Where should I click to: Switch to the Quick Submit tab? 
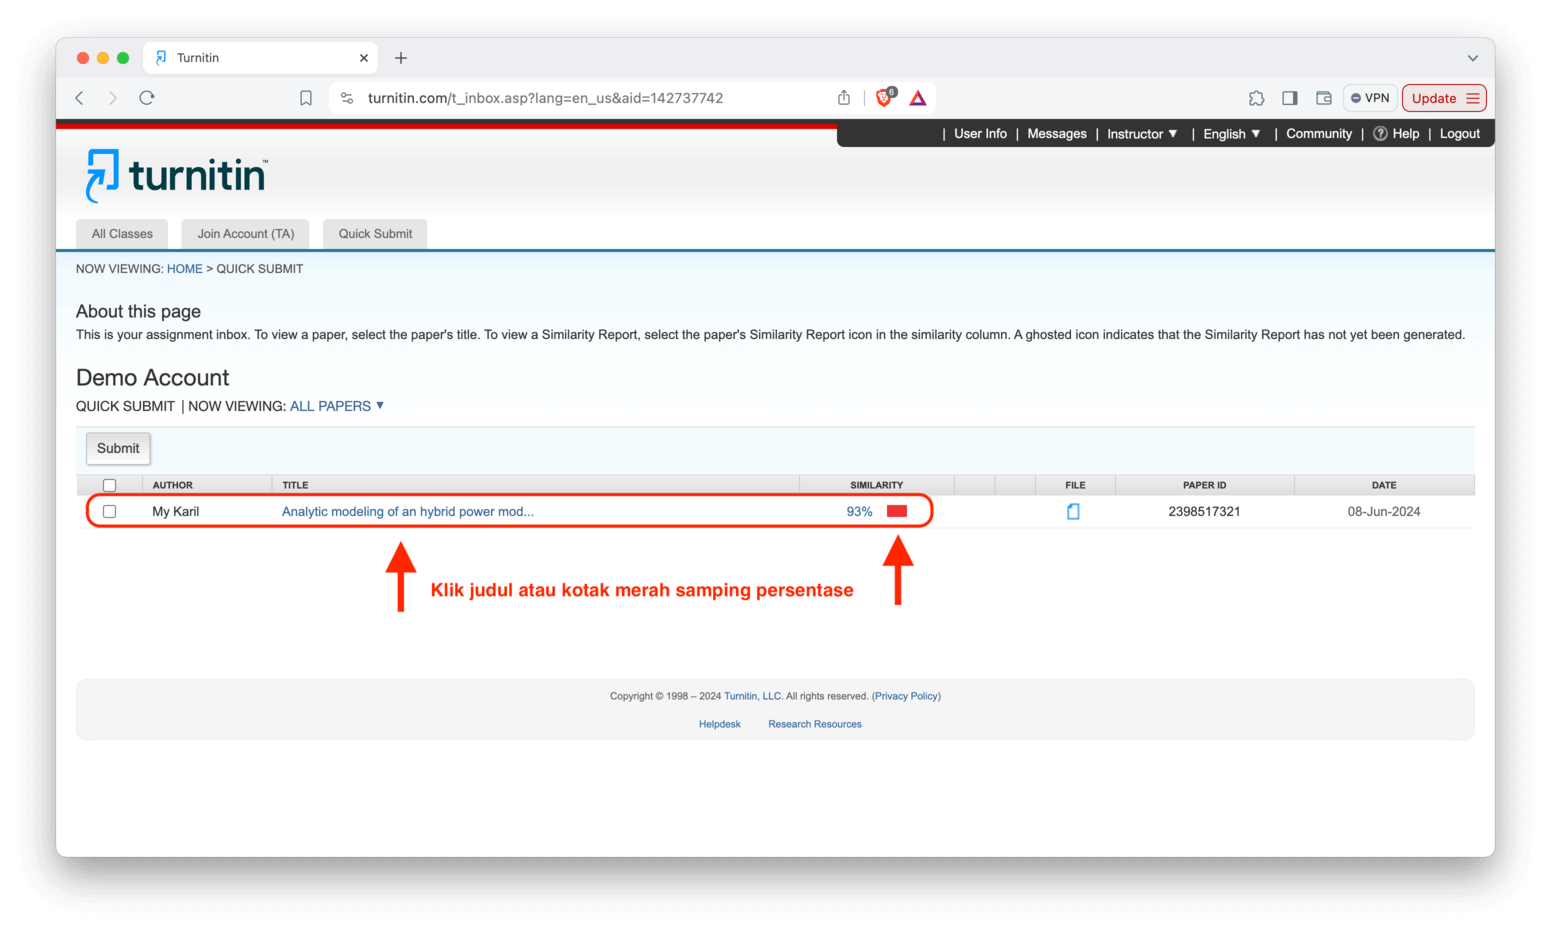pyautogui.click(x=374, y=233)
